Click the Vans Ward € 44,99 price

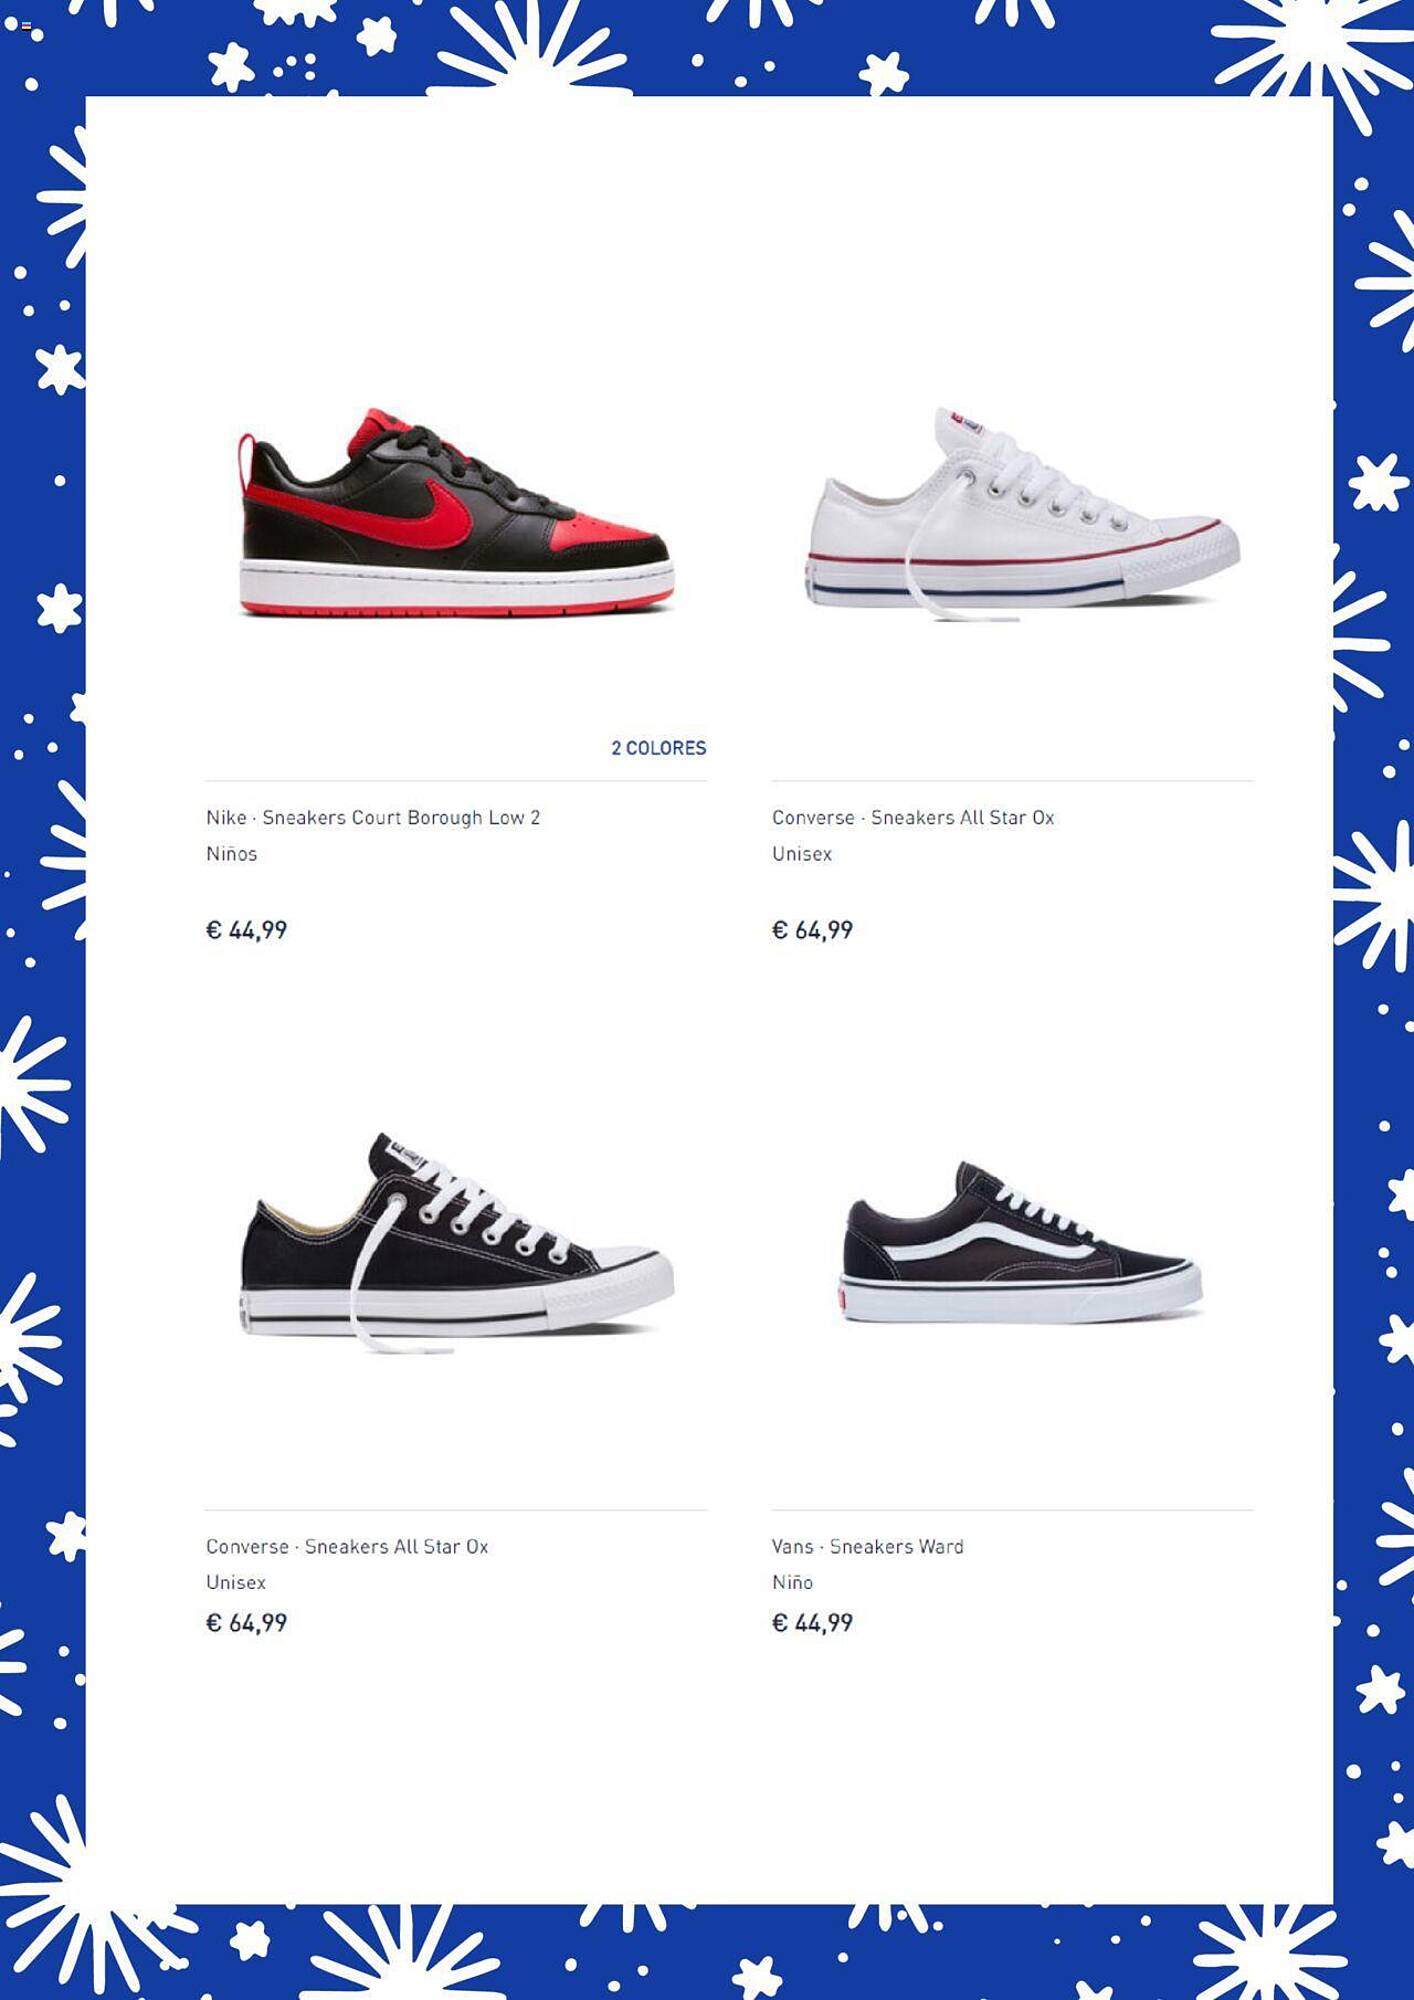[x=813, y=1623]
